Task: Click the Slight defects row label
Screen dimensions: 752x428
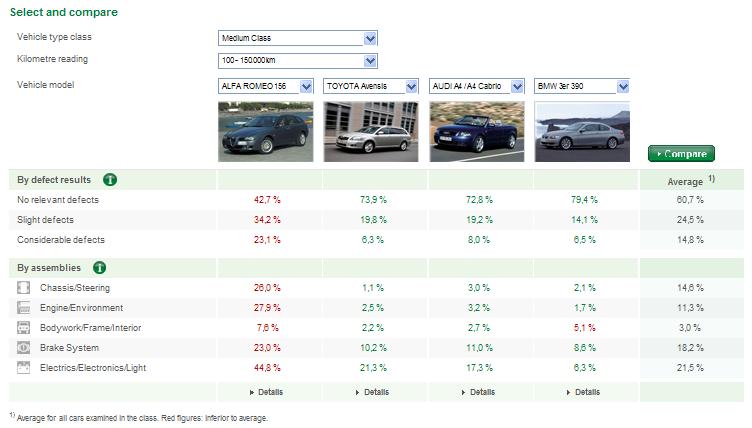Action: tap(46, 220)
